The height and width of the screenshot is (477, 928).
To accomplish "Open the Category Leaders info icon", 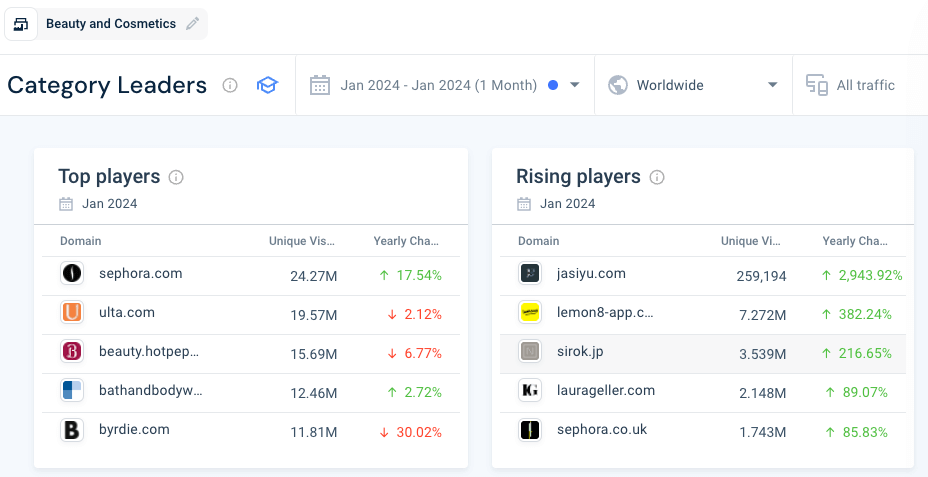I will point(230,85).
